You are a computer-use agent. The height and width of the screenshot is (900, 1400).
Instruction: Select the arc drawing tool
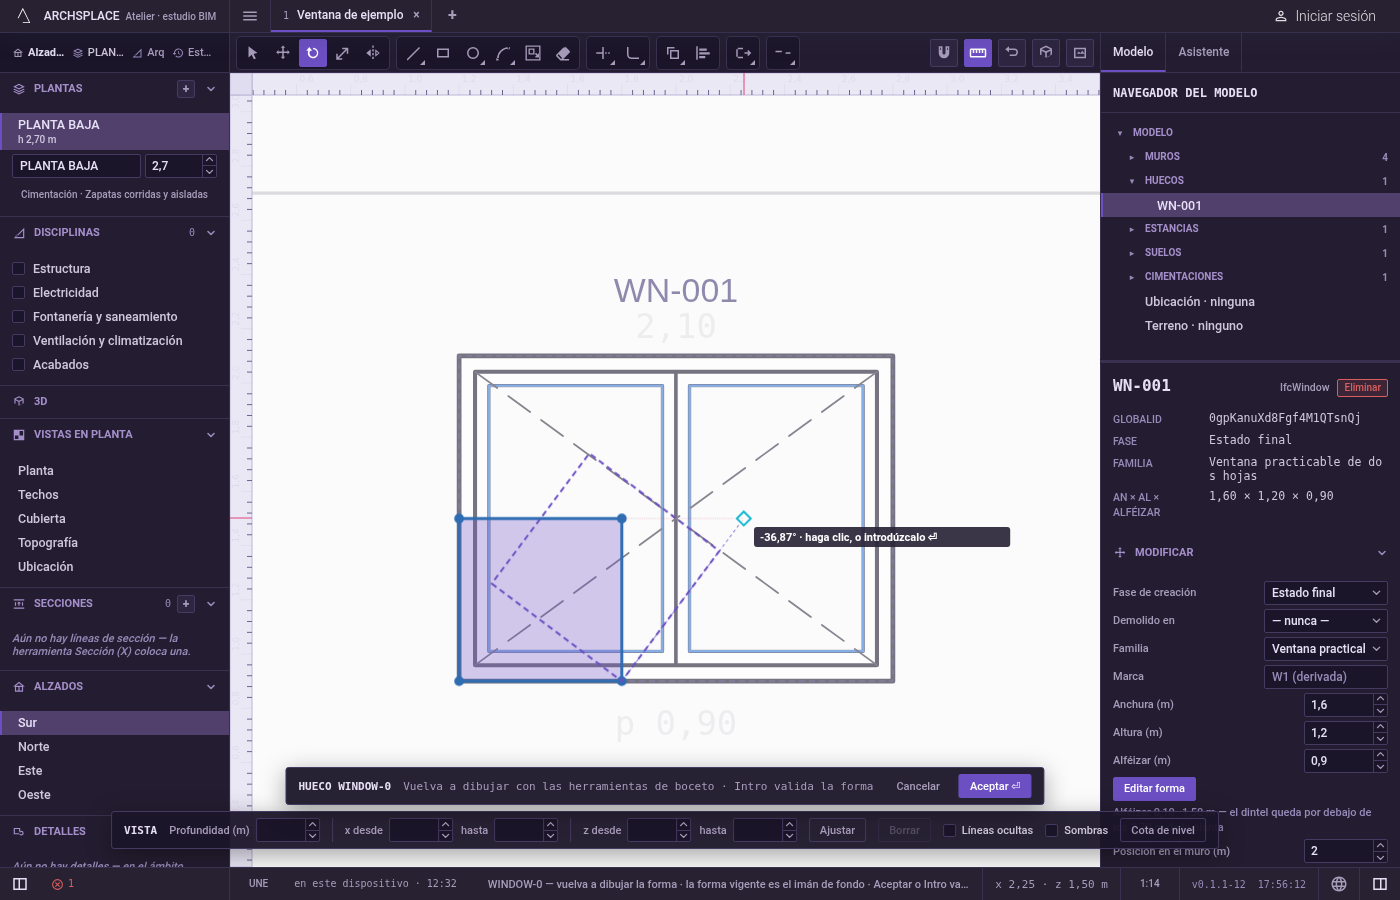tap(503, 53)
